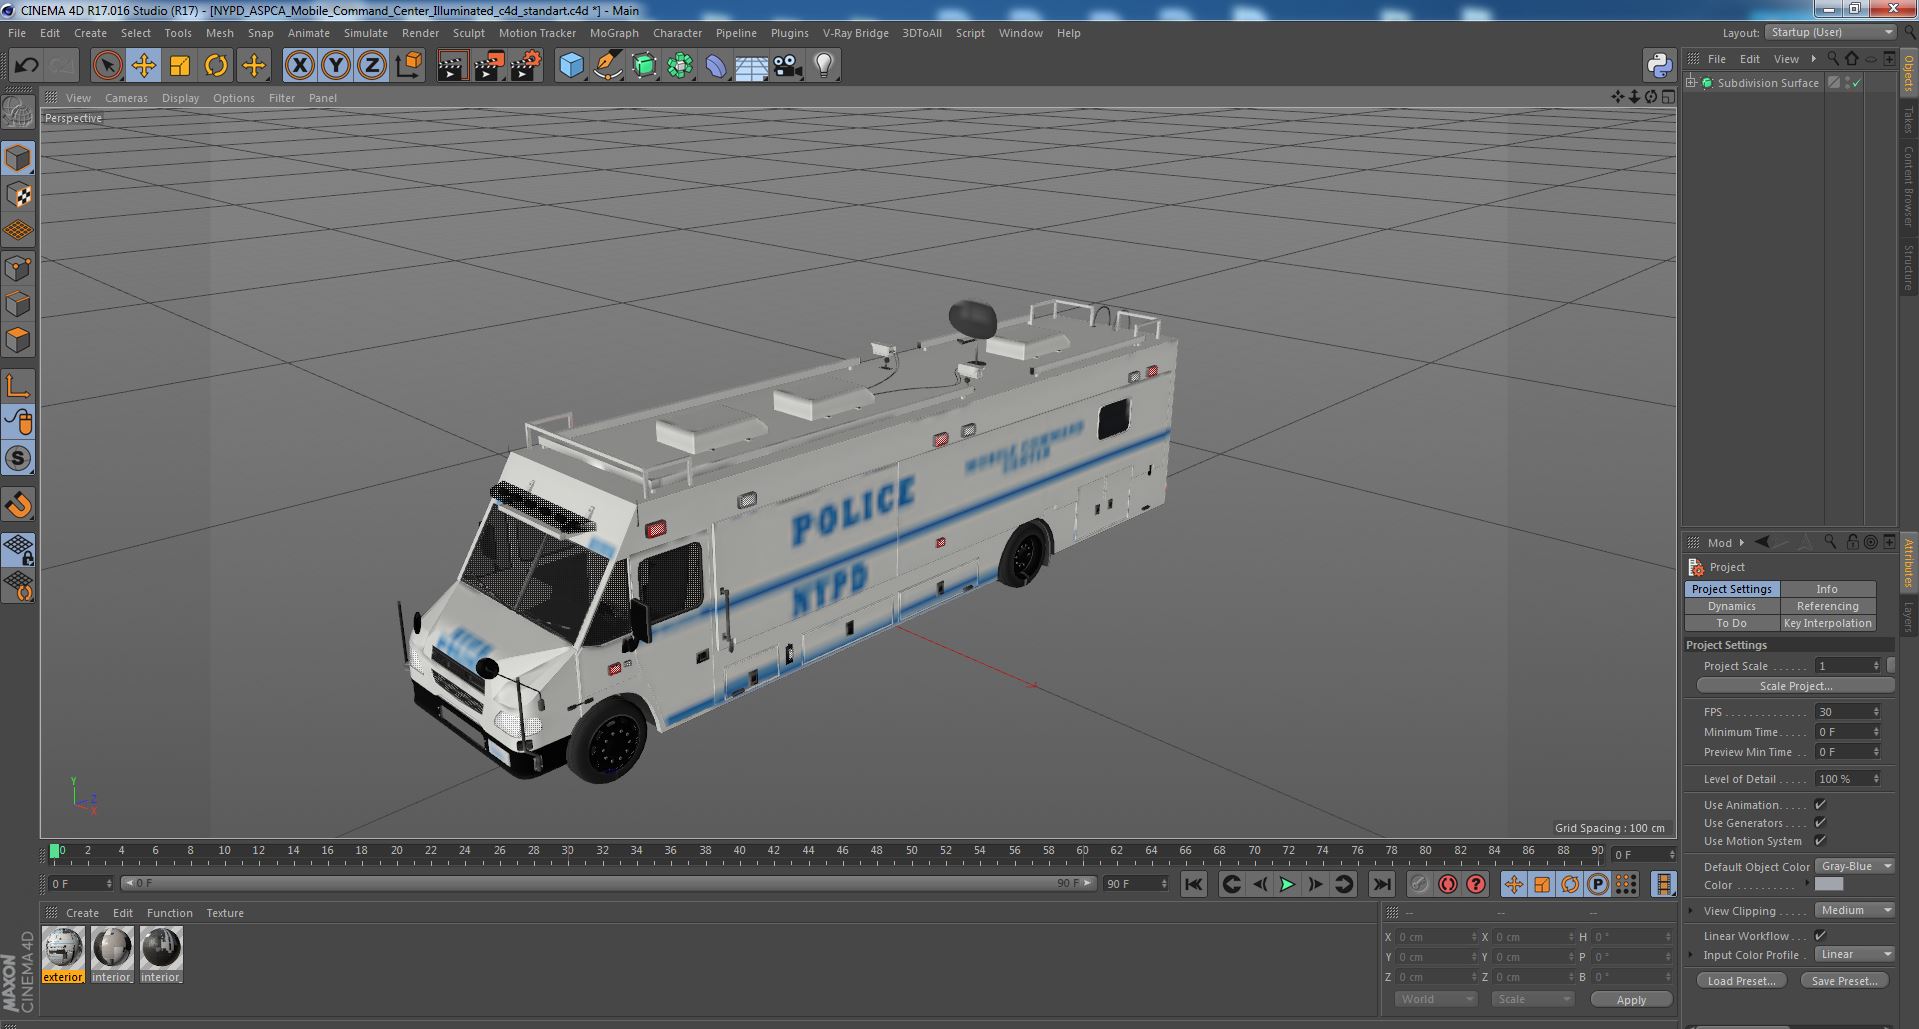Viewport: 1919px width, 1029px height.
Task: Open the deformer objects icon
Action: click(x=716, y=66)
